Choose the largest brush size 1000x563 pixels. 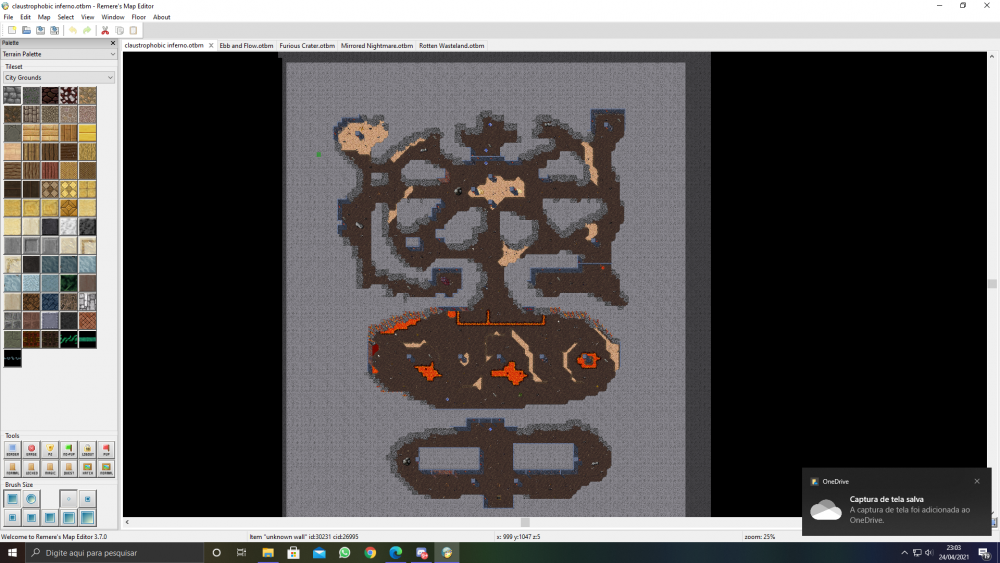(87, 517)
